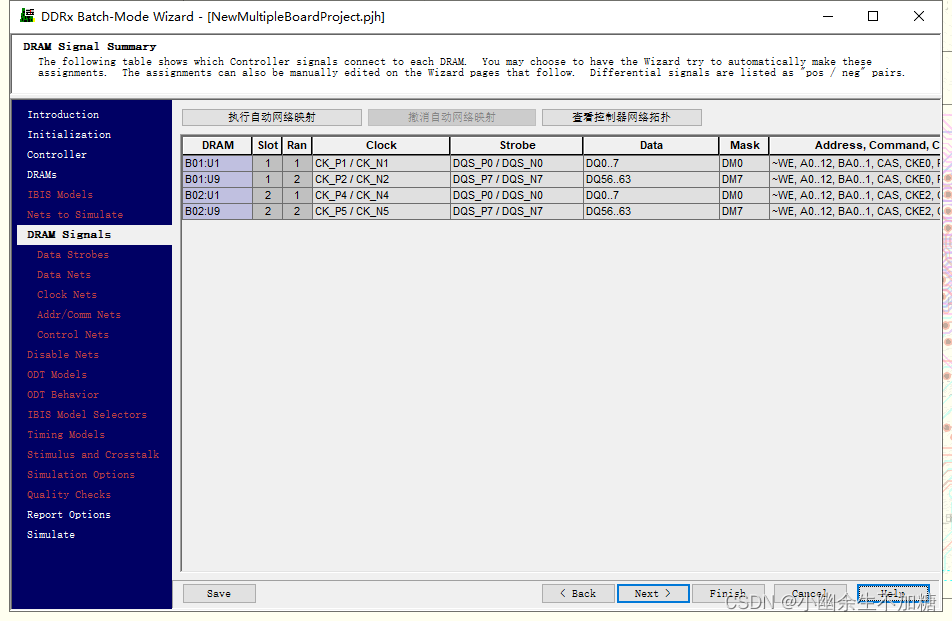Click mask cell DM7 in B01:U9 row
This screenshot has width=952, height=621.
[744, 180]
